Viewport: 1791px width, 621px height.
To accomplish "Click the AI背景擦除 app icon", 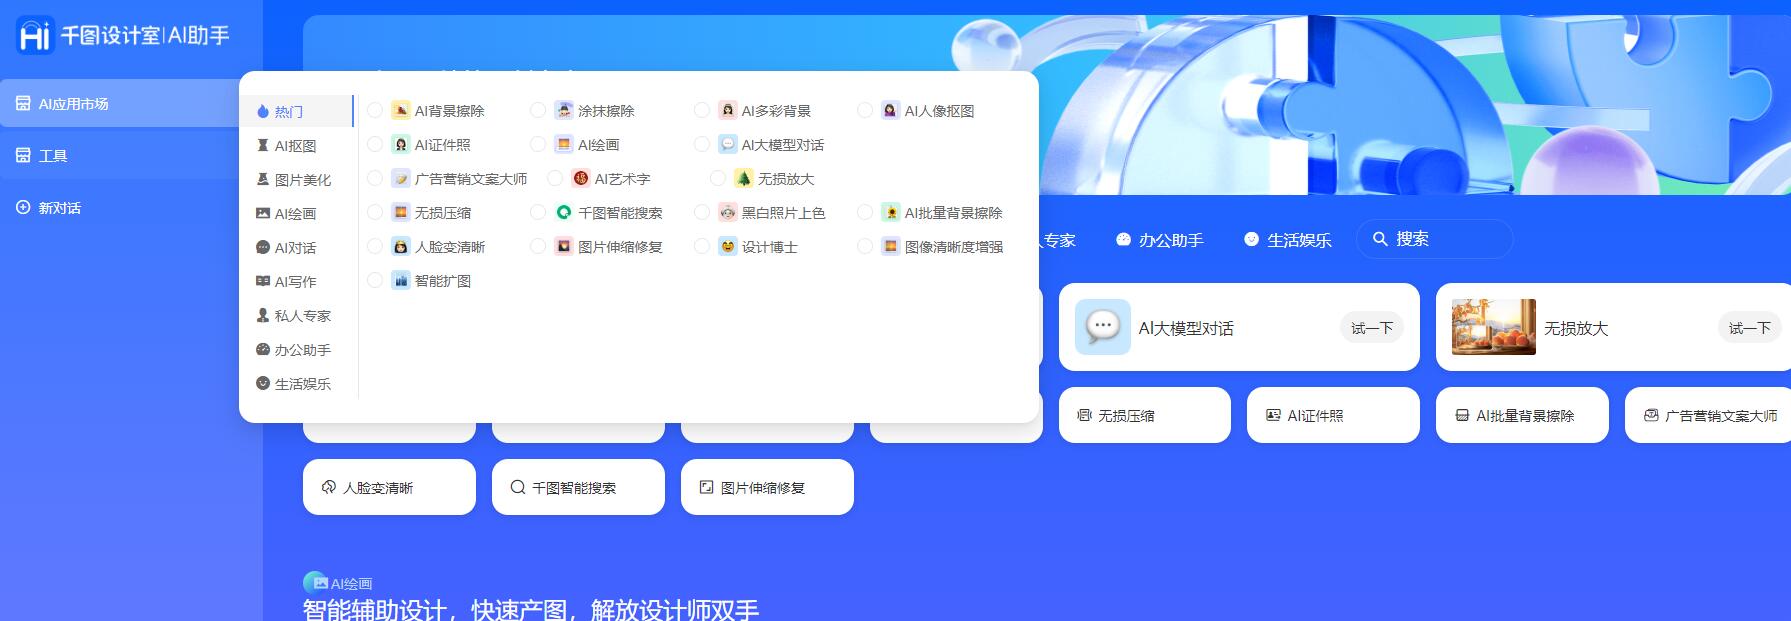I will pos(401,111).
